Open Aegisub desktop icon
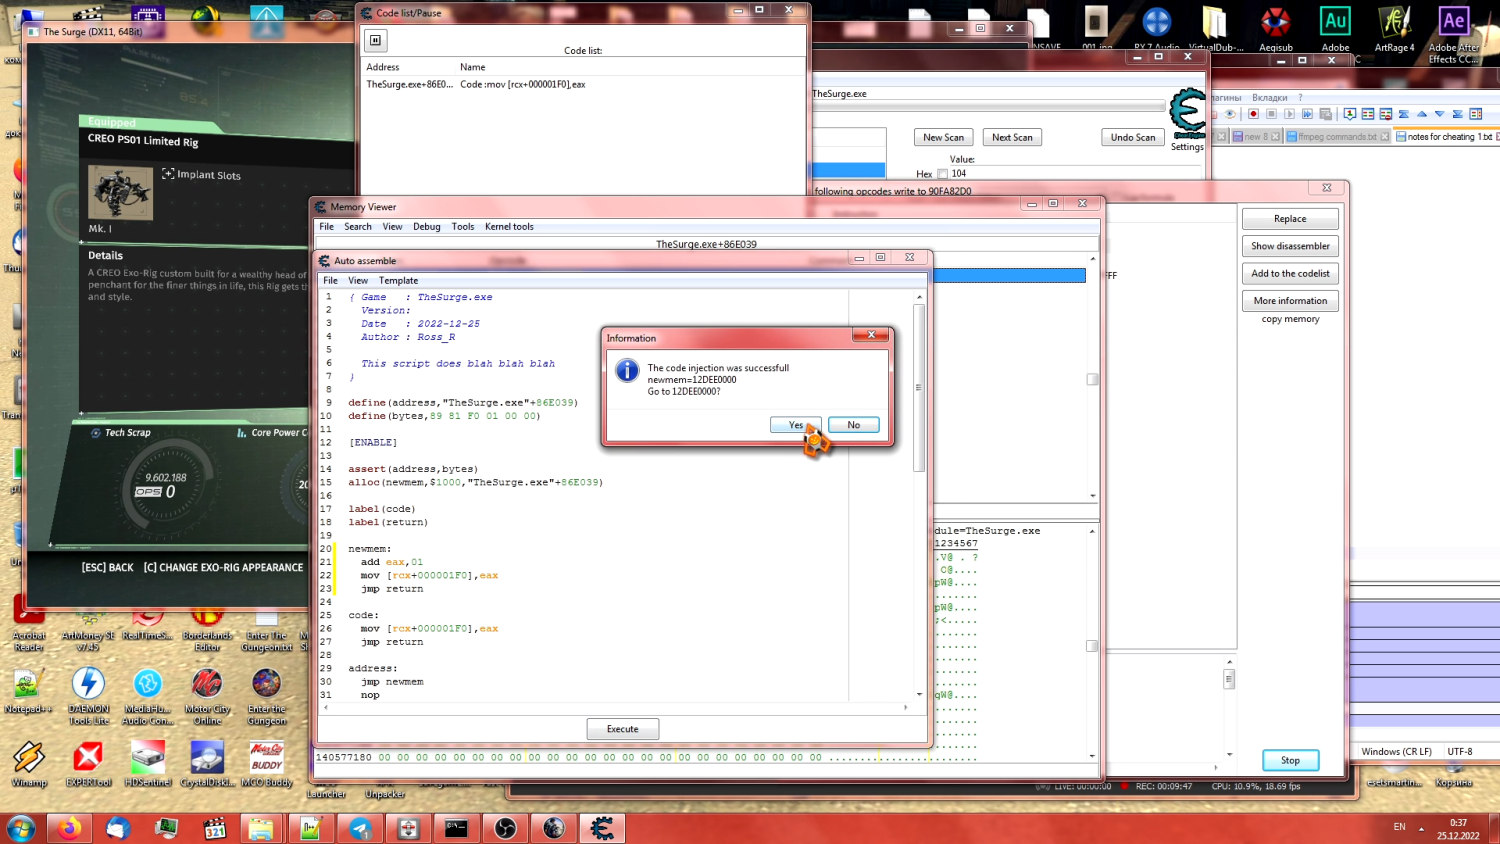Viewport: 1500px width, 844px height. [1275, 28]
